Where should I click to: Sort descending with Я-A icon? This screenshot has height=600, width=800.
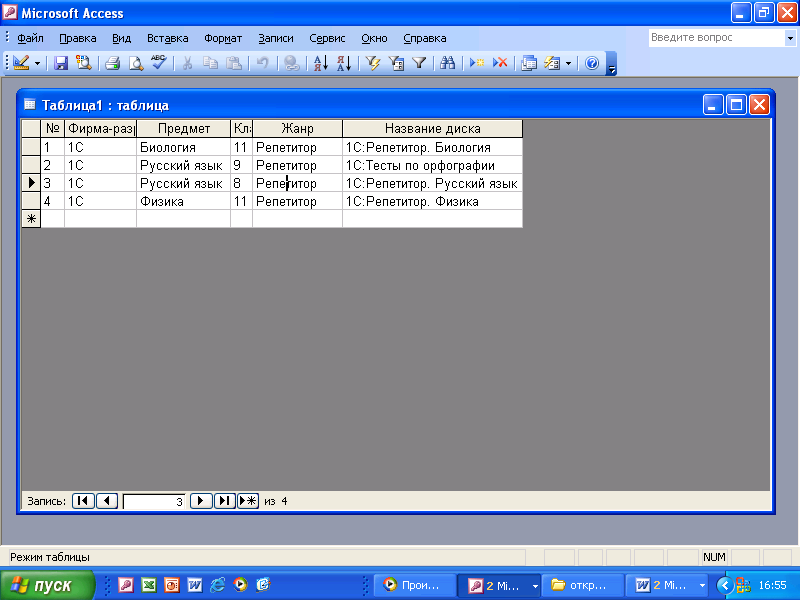[x=344, y=63]
